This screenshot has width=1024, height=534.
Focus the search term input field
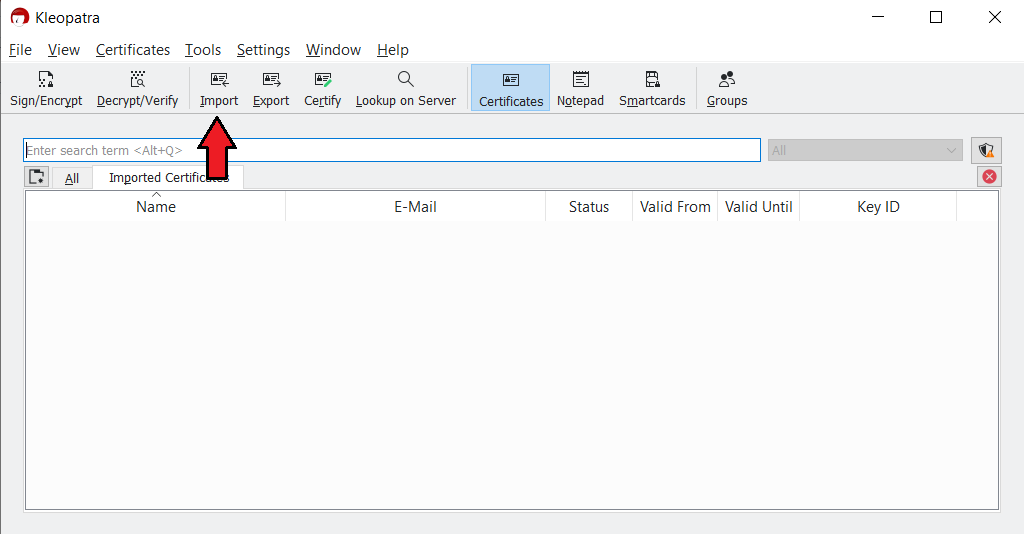pyautogui.click(x=392, y=150)
